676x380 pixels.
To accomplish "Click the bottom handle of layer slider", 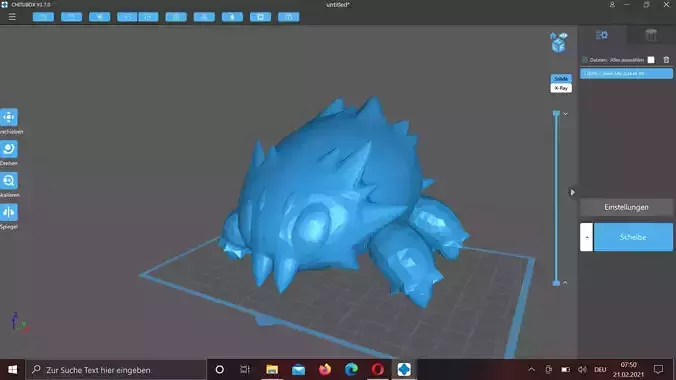I will pos(556,283).
